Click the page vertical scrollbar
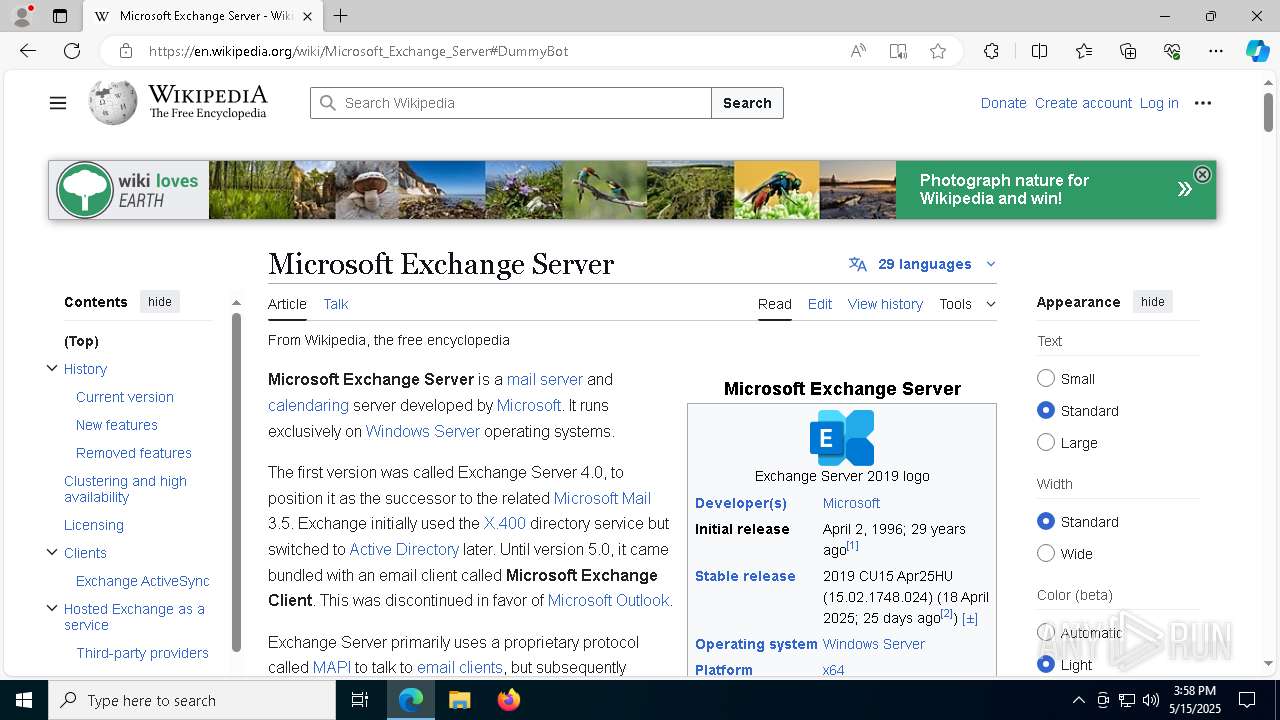Image resolution: width=1280 pixels, height=720 pixels. pos(1268,111)
